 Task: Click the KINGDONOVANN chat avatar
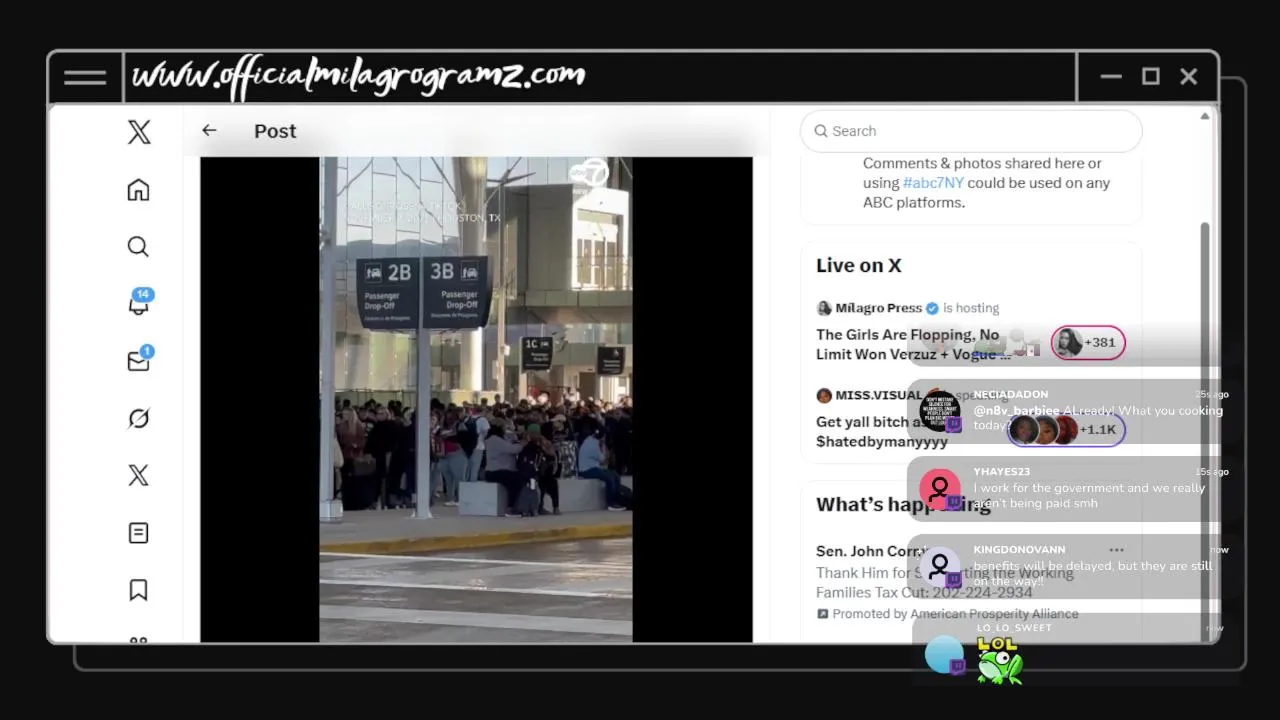[939, 567]
